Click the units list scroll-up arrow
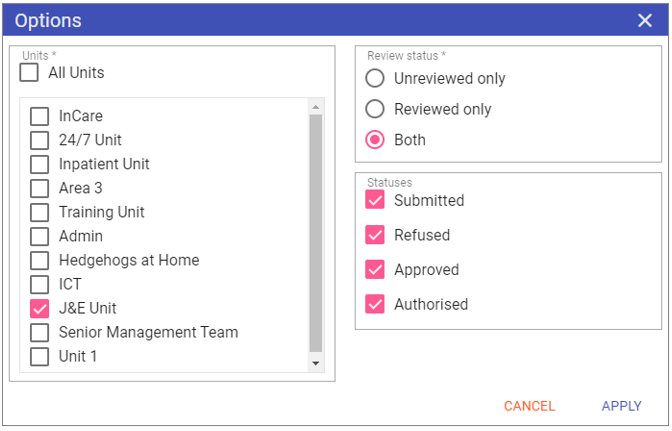The image size is (672, 431). tap(316, 107)
